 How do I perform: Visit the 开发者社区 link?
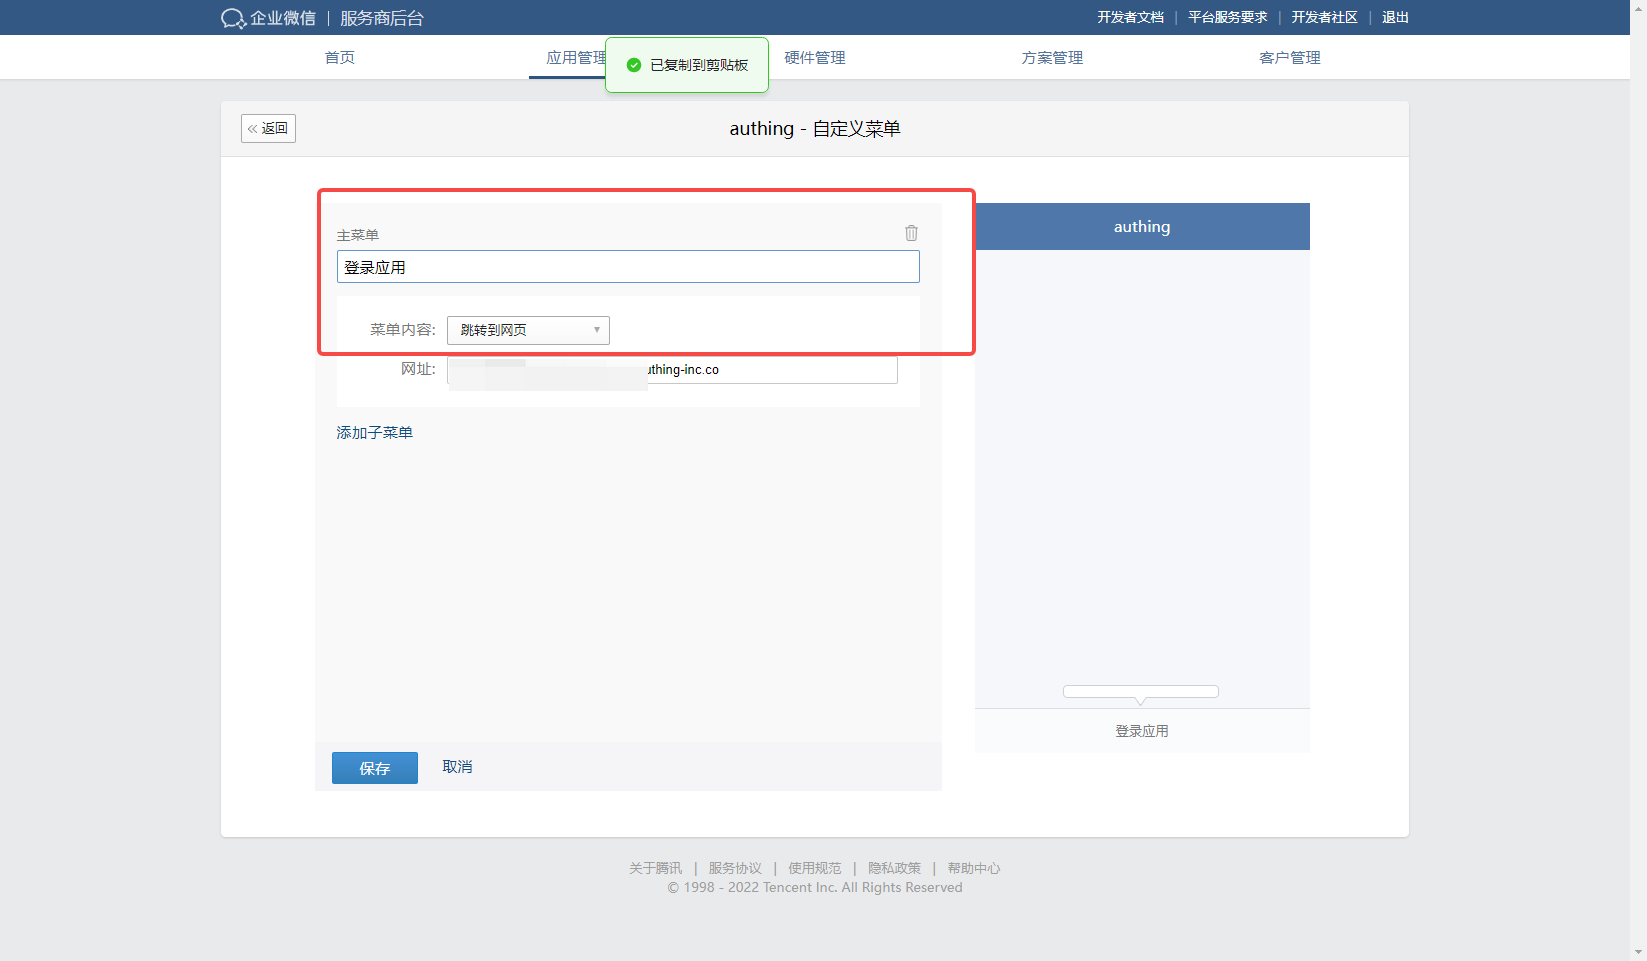[x=1324, y=17]
